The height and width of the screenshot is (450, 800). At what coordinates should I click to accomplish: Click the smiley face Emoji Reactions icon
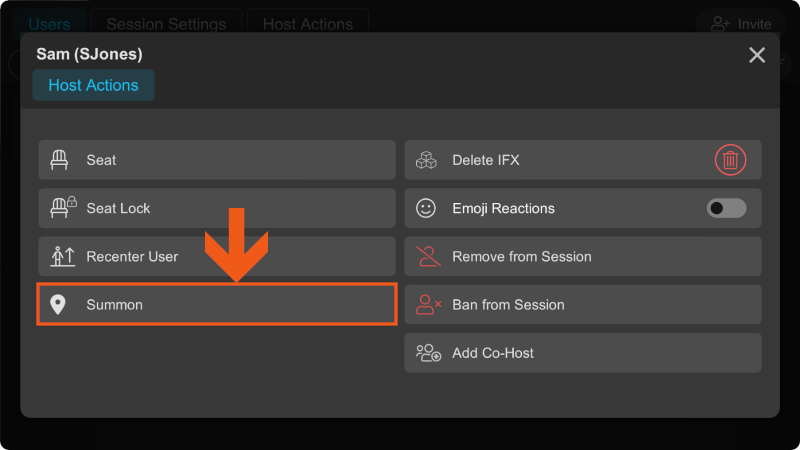(426, 208)
